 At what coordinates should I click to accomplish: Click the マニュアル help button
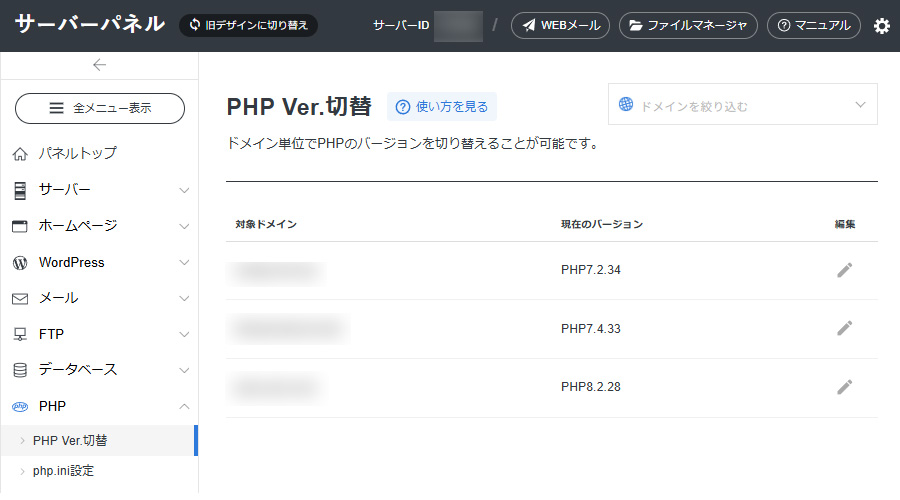[813, 26]
